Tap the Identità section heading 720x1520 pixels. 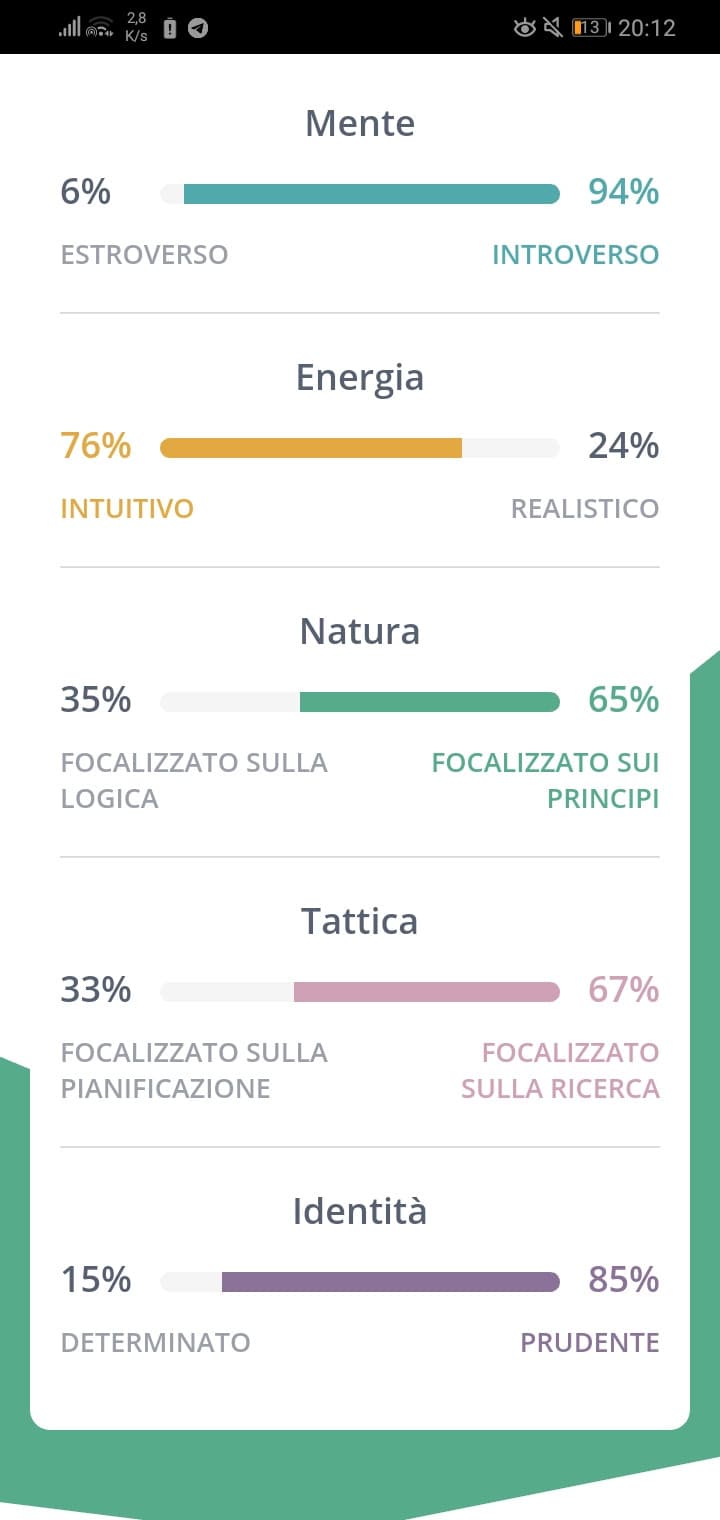coord(360,1211)
